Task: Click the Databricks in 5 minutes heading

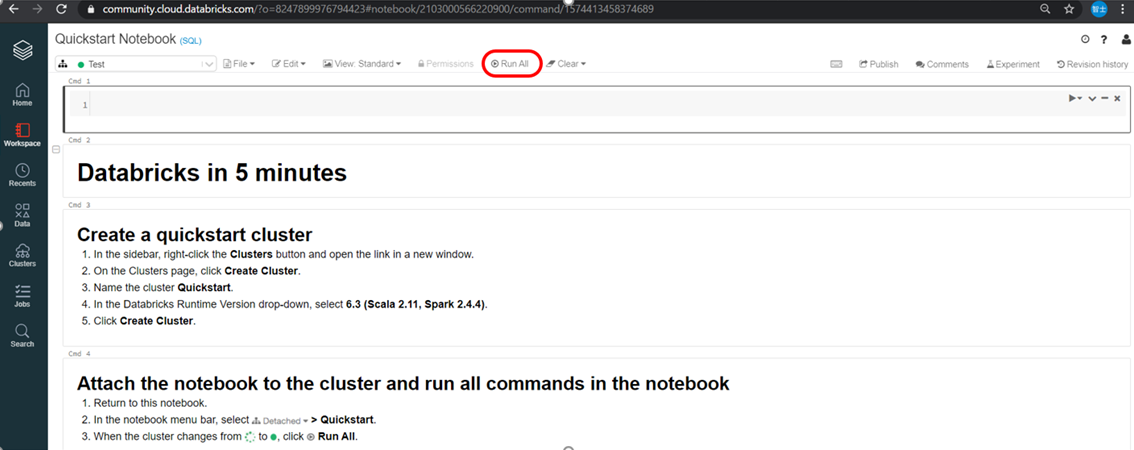Action: pyautogui.click(x=212, y=173)
